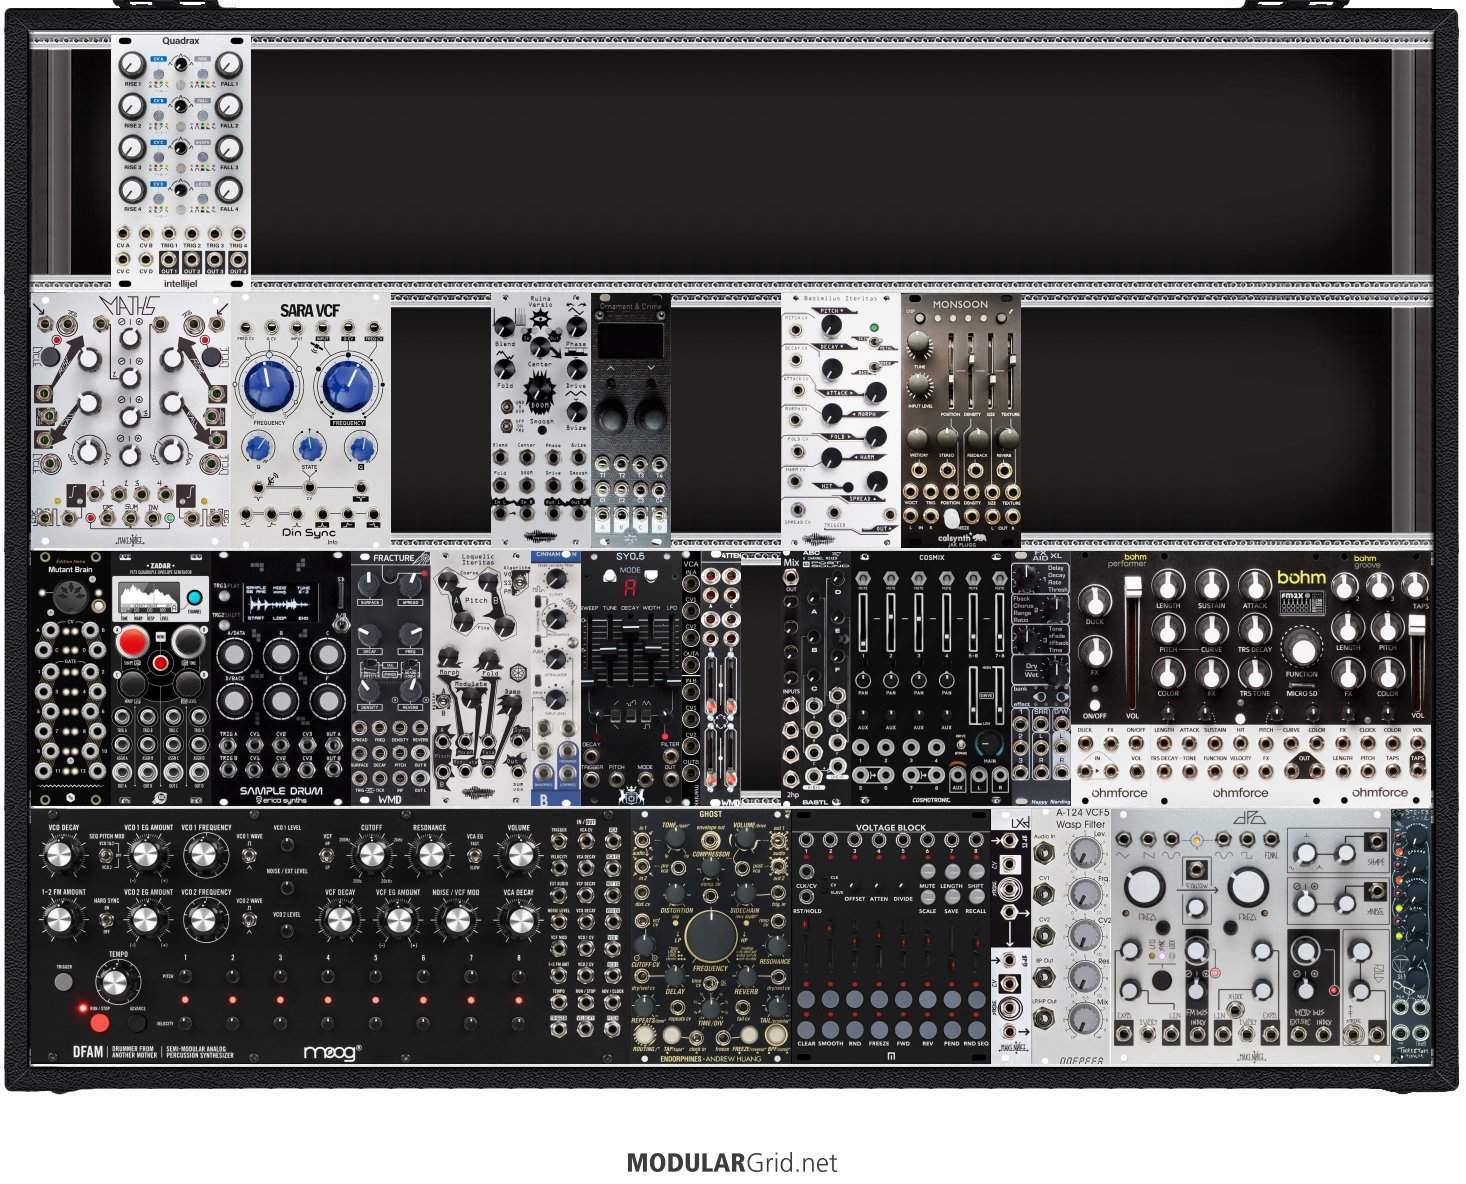Screen dimensions: 1466x1184
Task: Click the DFAM Resonance knob
Action: click(x=430, y=855)
